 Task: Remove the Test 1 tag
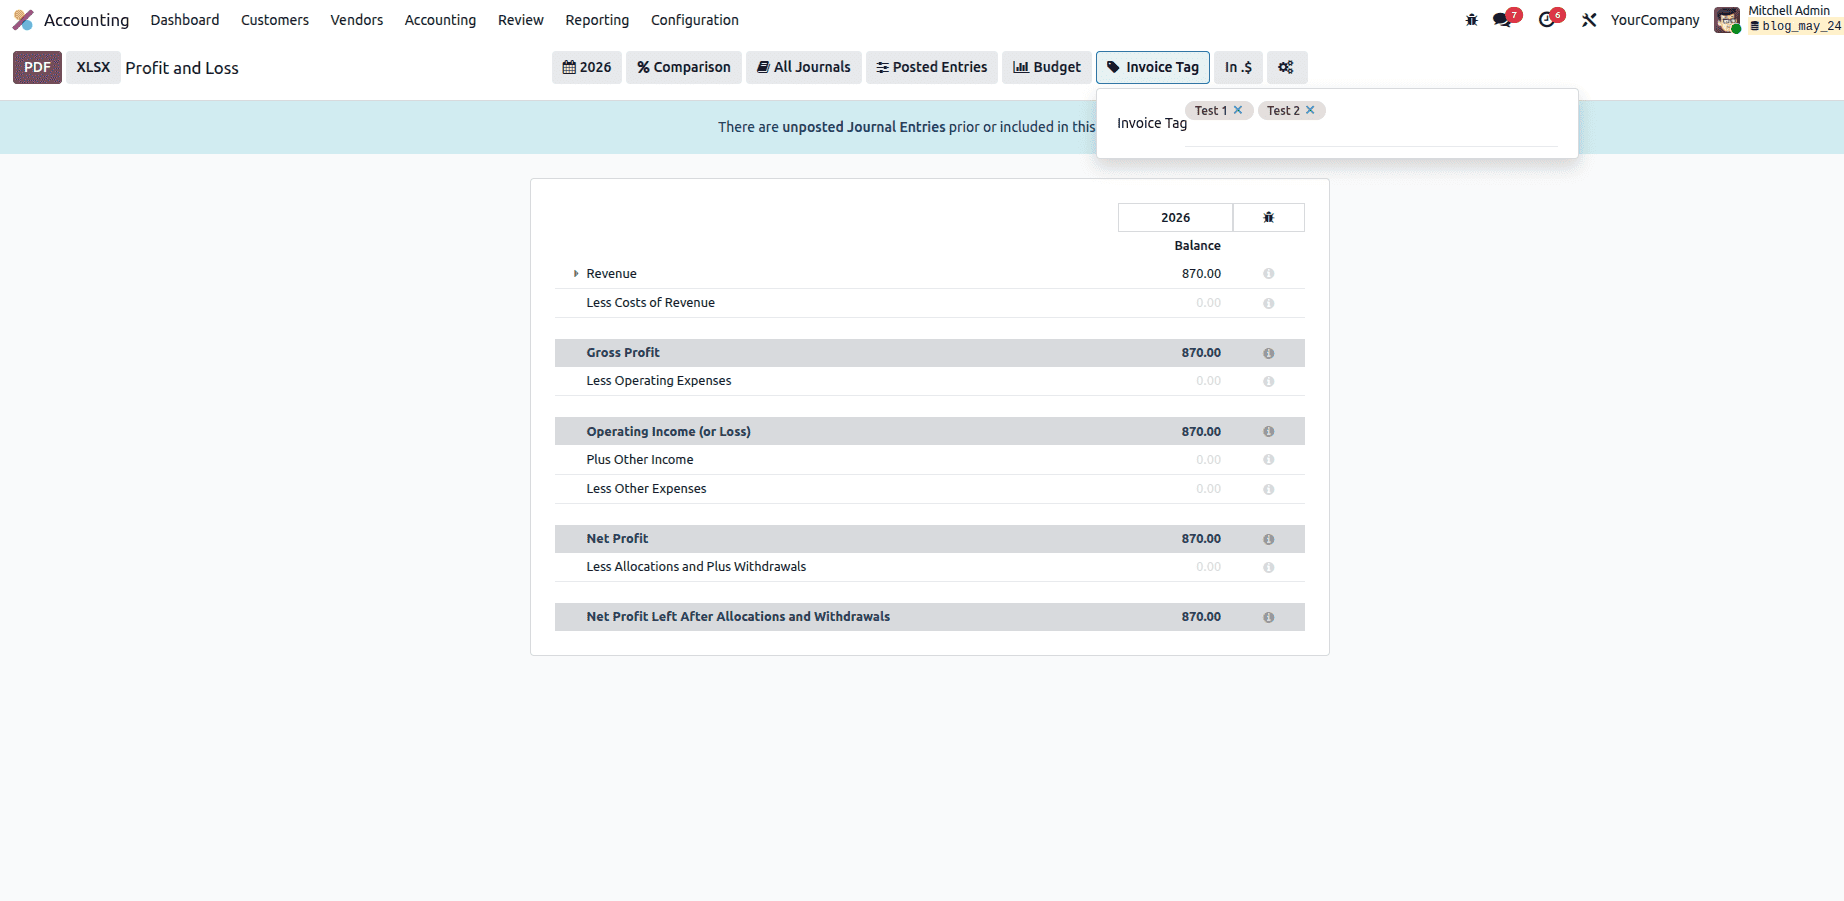coord(1238,110)
